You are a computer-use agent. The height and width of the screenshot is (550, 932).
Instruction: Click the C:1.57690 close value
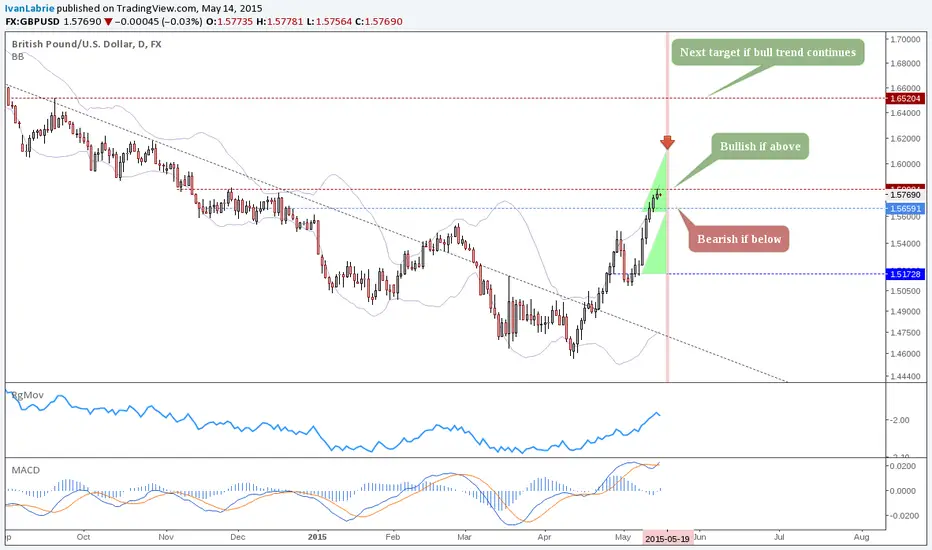[x=379, y=21]
